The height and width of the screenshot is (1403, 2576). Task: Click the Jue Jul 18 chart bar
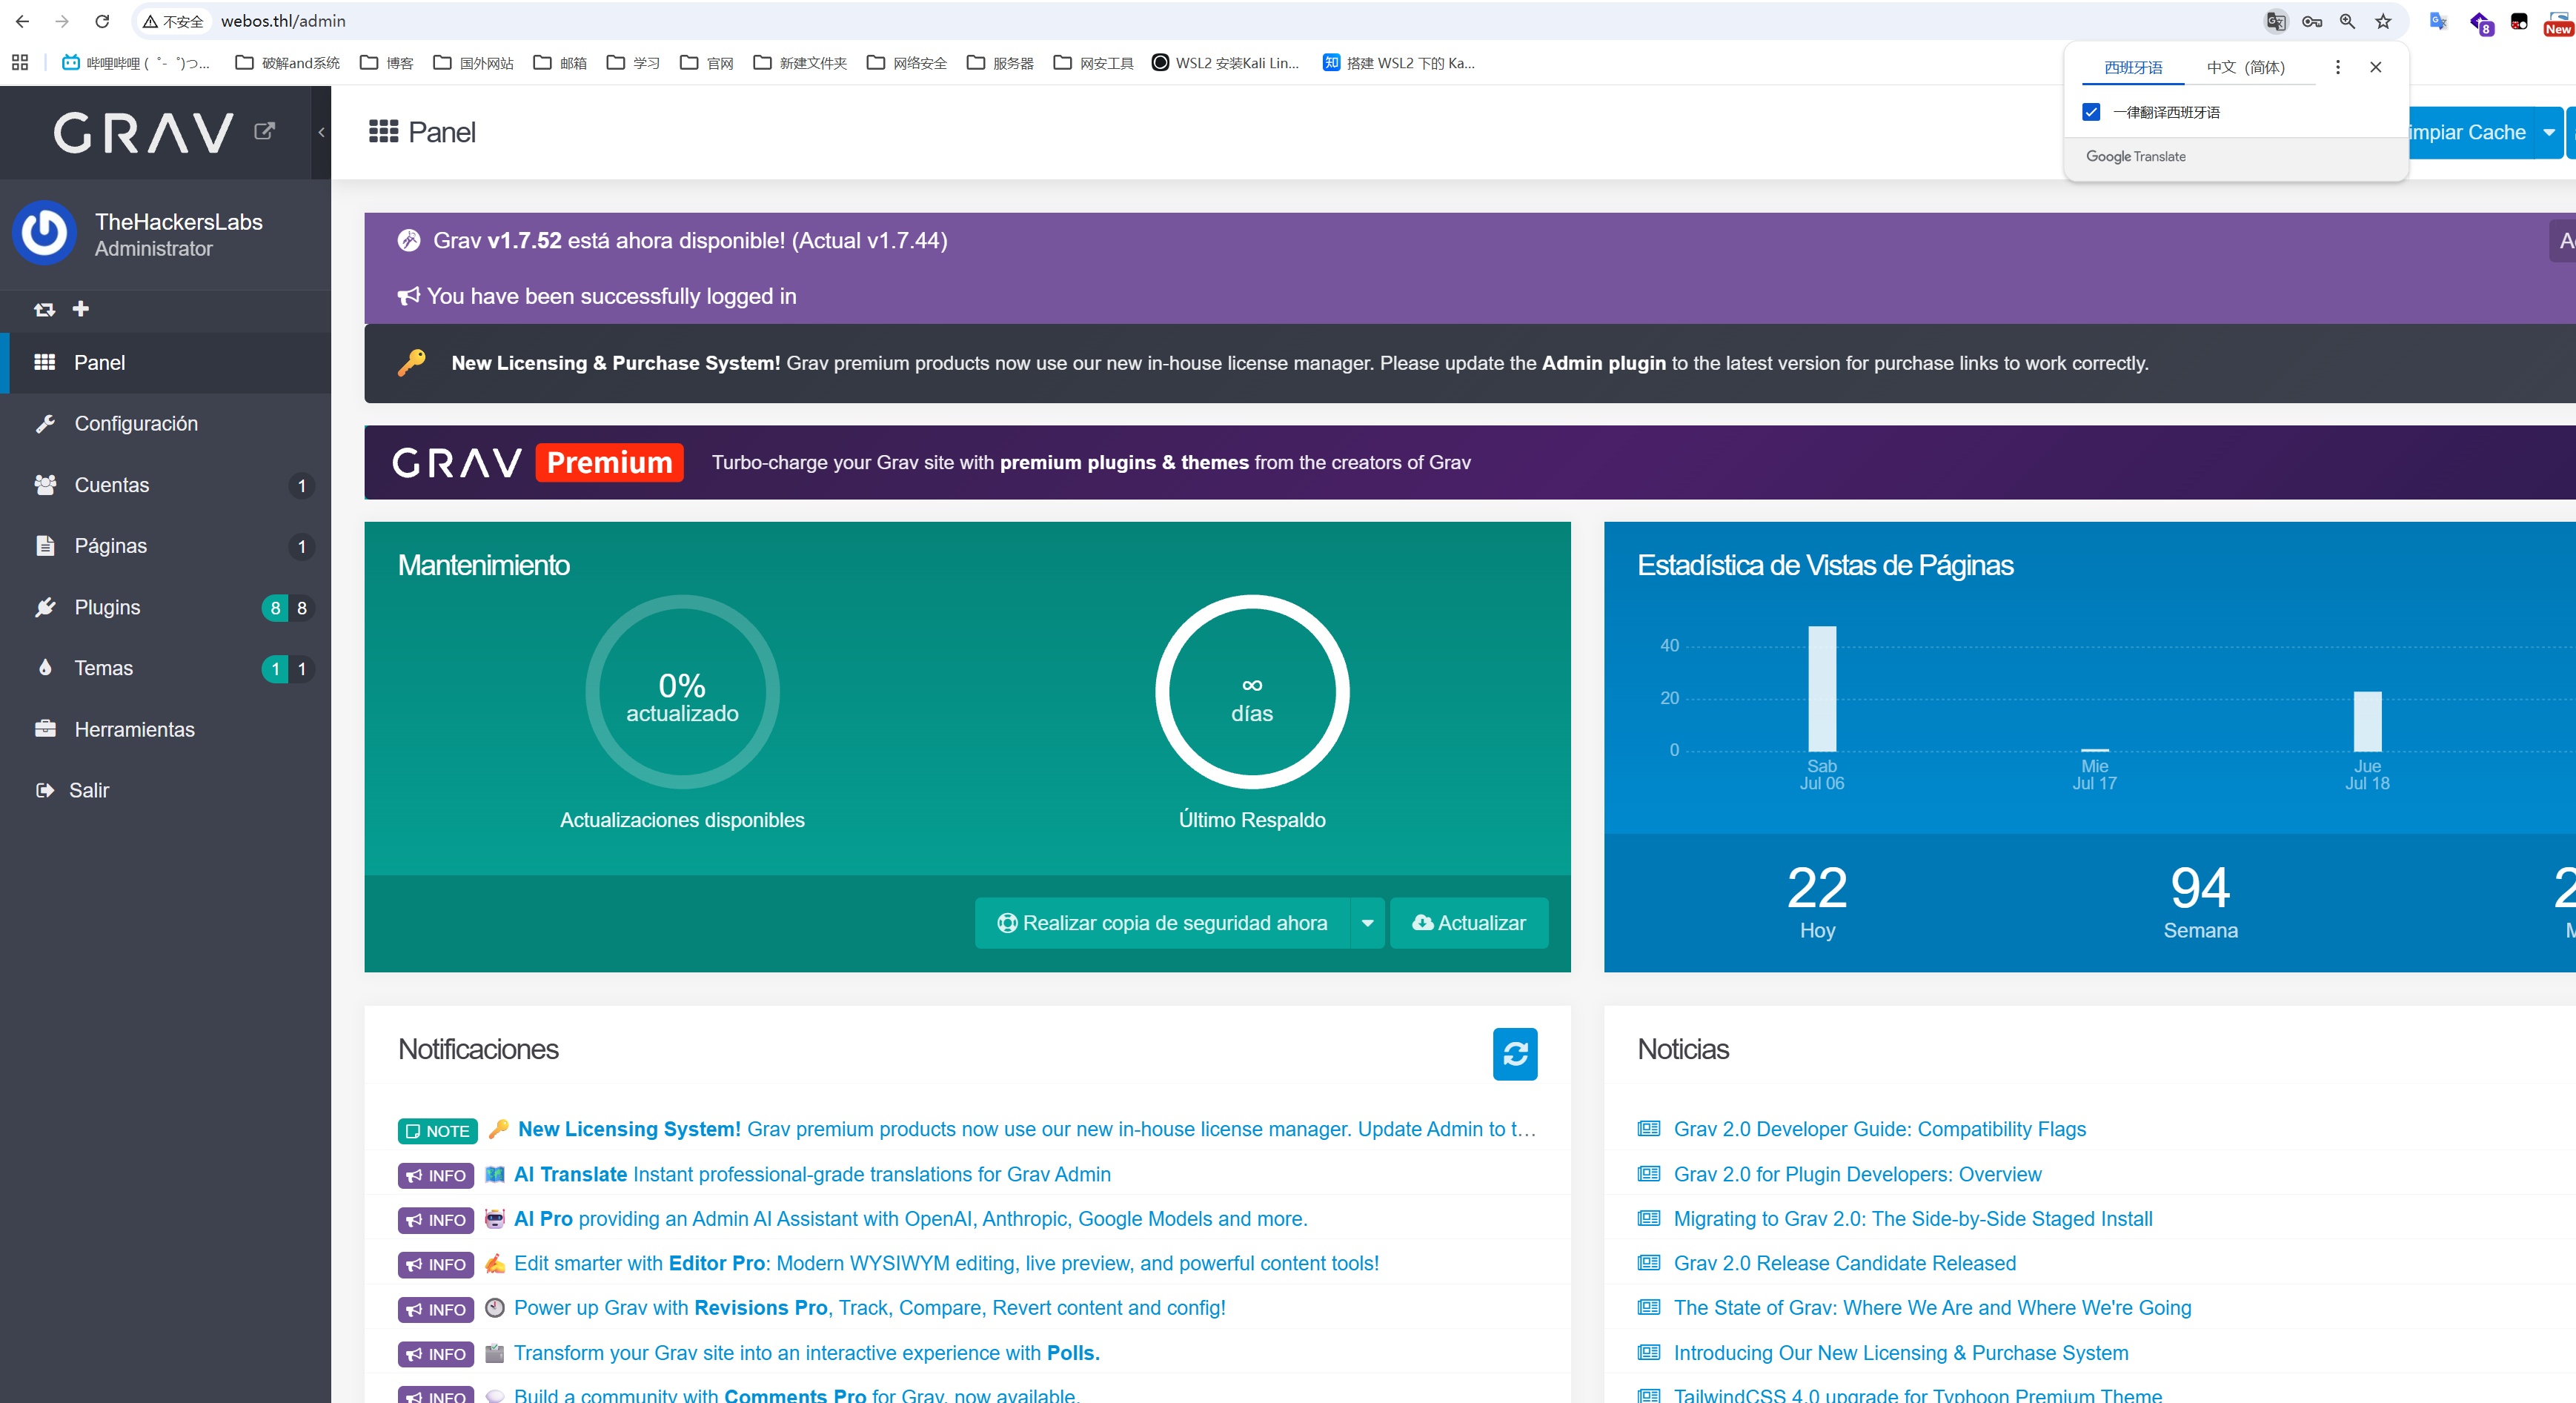click(2367, 721)
